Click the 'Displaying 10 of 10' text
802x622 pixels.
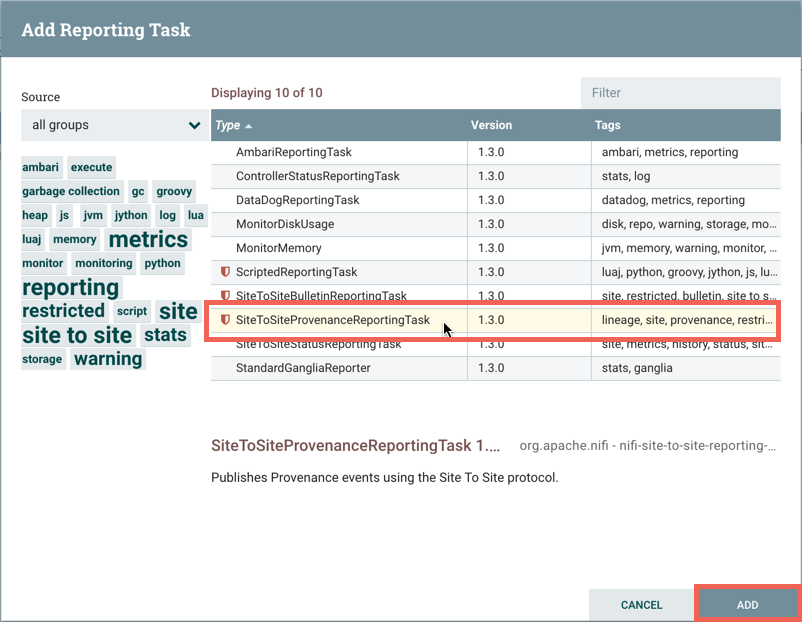tap(266, 93)
